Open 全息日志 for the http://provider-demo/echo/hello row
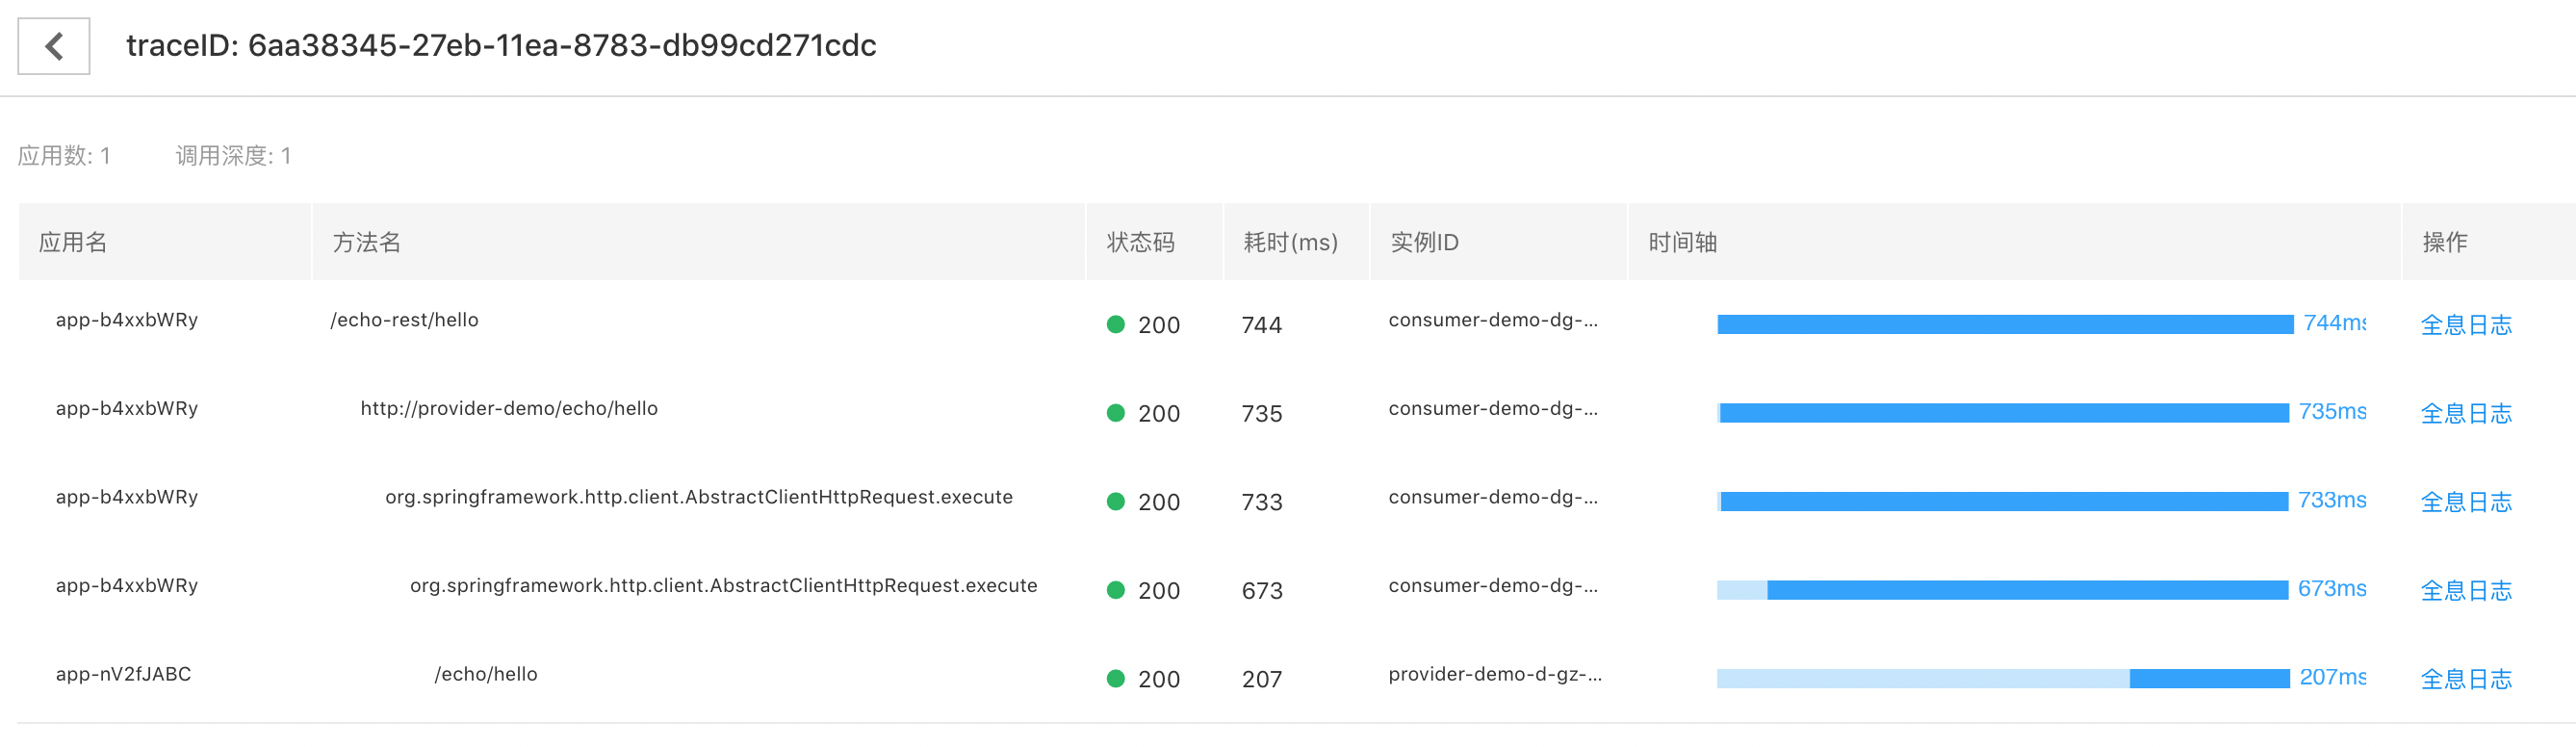Image resolution: width=2576 pixels, height=747 pixels. 2466,414
